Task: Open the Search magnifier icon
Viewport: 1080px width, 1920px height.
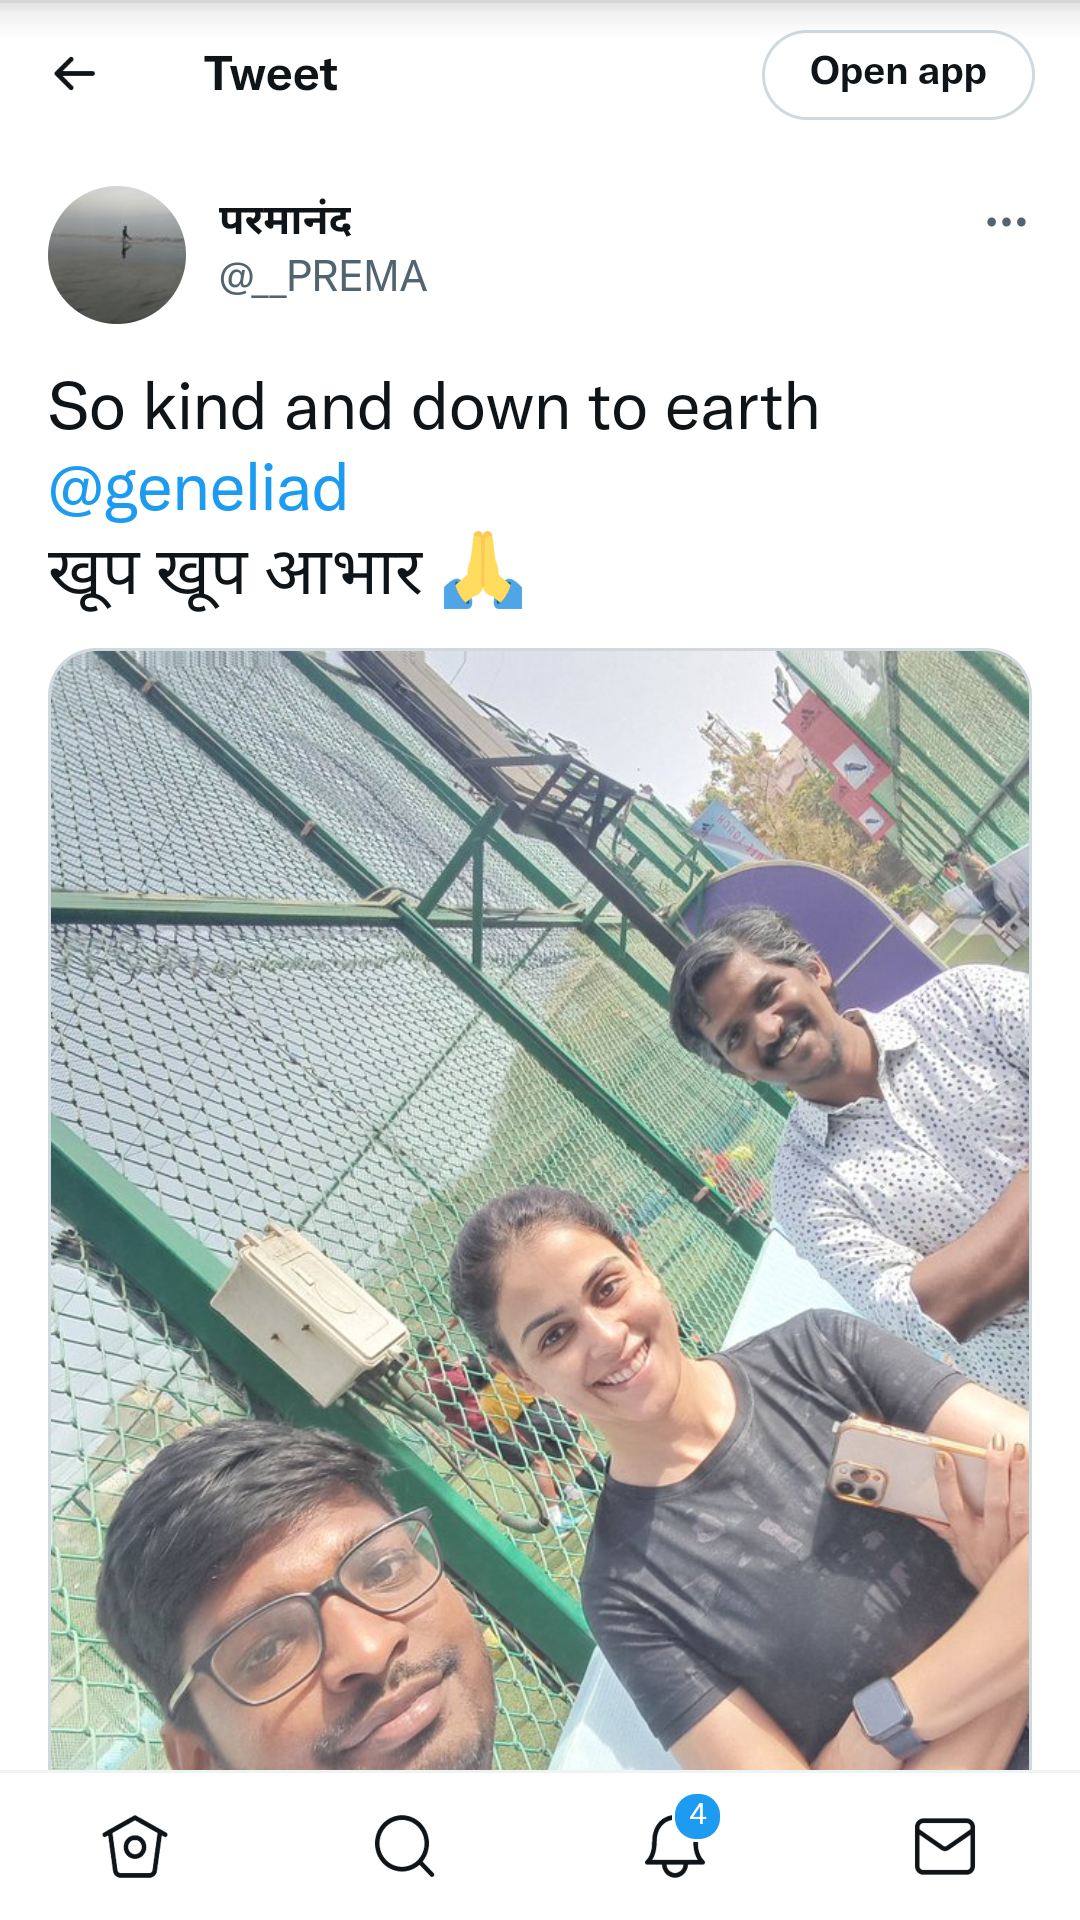Action: [405, 1846]
